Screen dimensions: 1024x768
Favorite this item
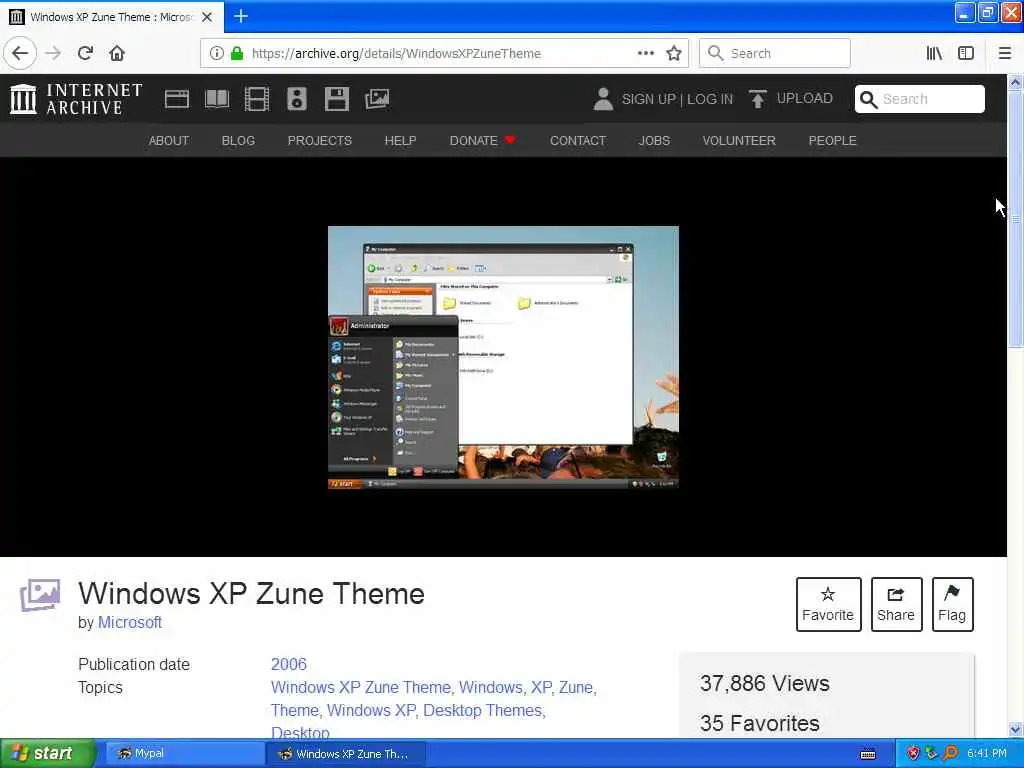[x=828, y=604]
